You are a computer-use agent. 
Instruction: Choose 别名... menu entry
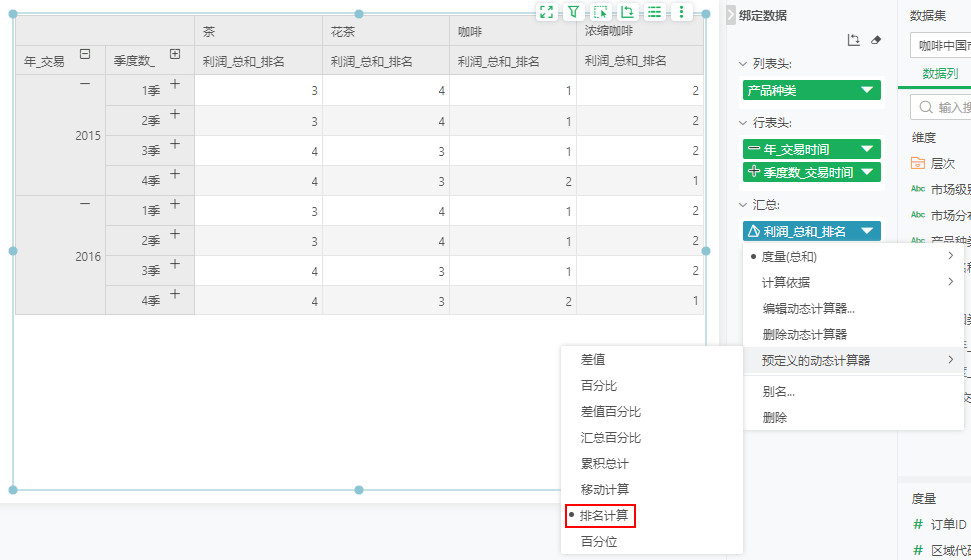tap(853, 392)
